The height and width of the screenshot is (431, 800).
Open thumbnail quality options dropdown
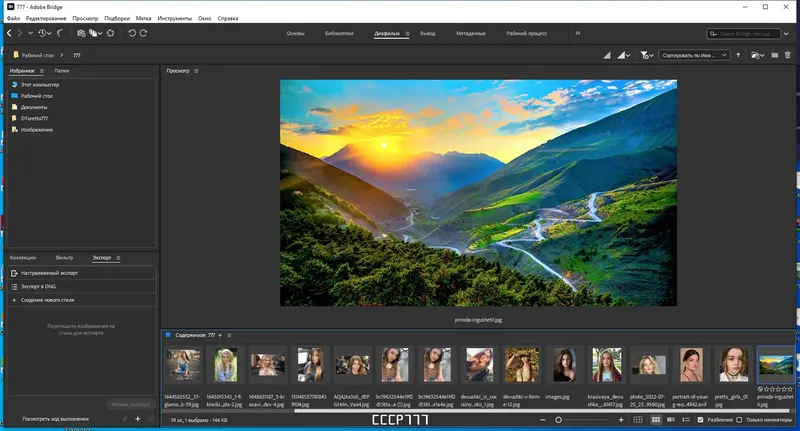(x=624, y=55)
